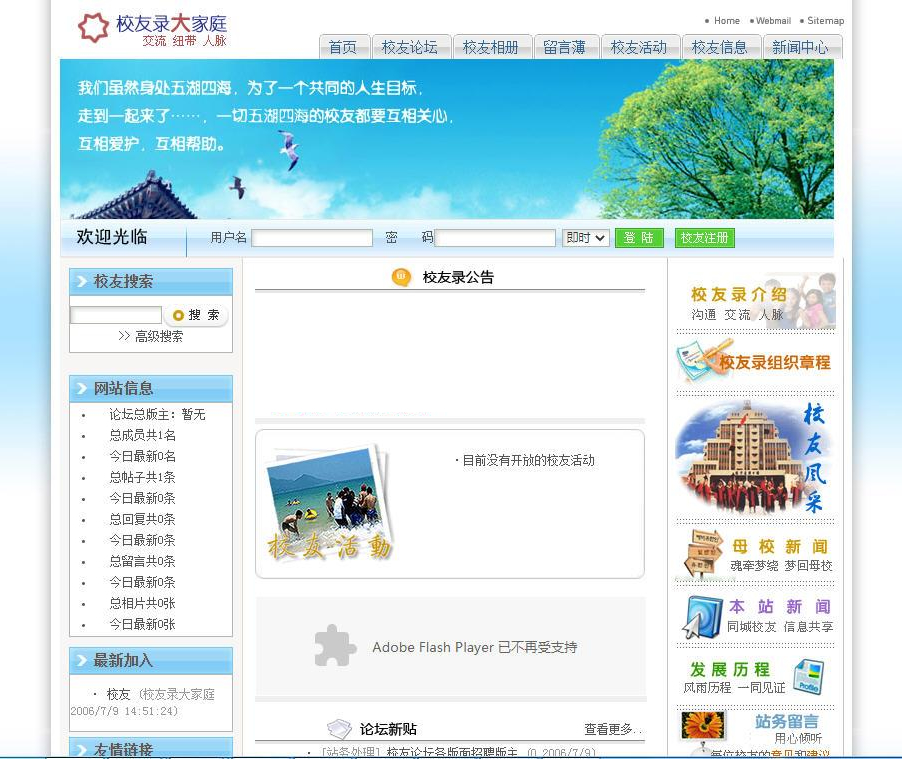Click the speech icon next to 论坛新贴

[339, 730]
